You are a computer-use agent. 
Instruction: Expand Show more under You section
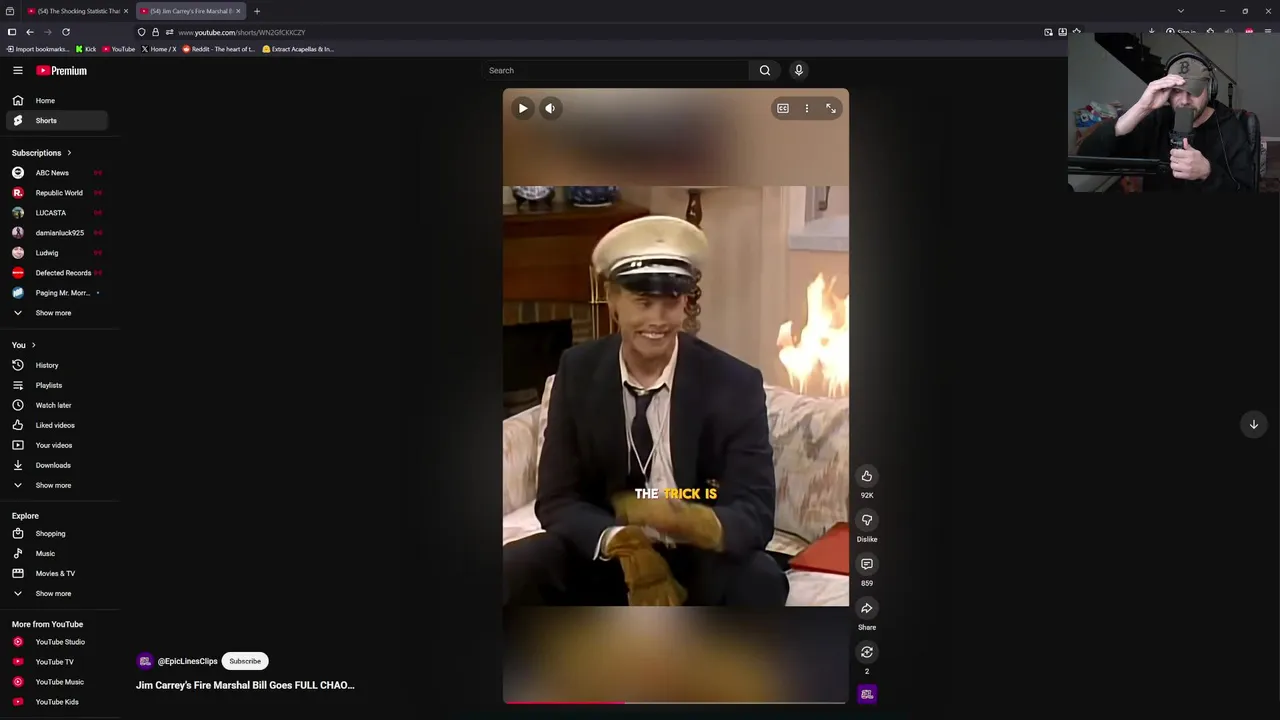pos(58,485)
